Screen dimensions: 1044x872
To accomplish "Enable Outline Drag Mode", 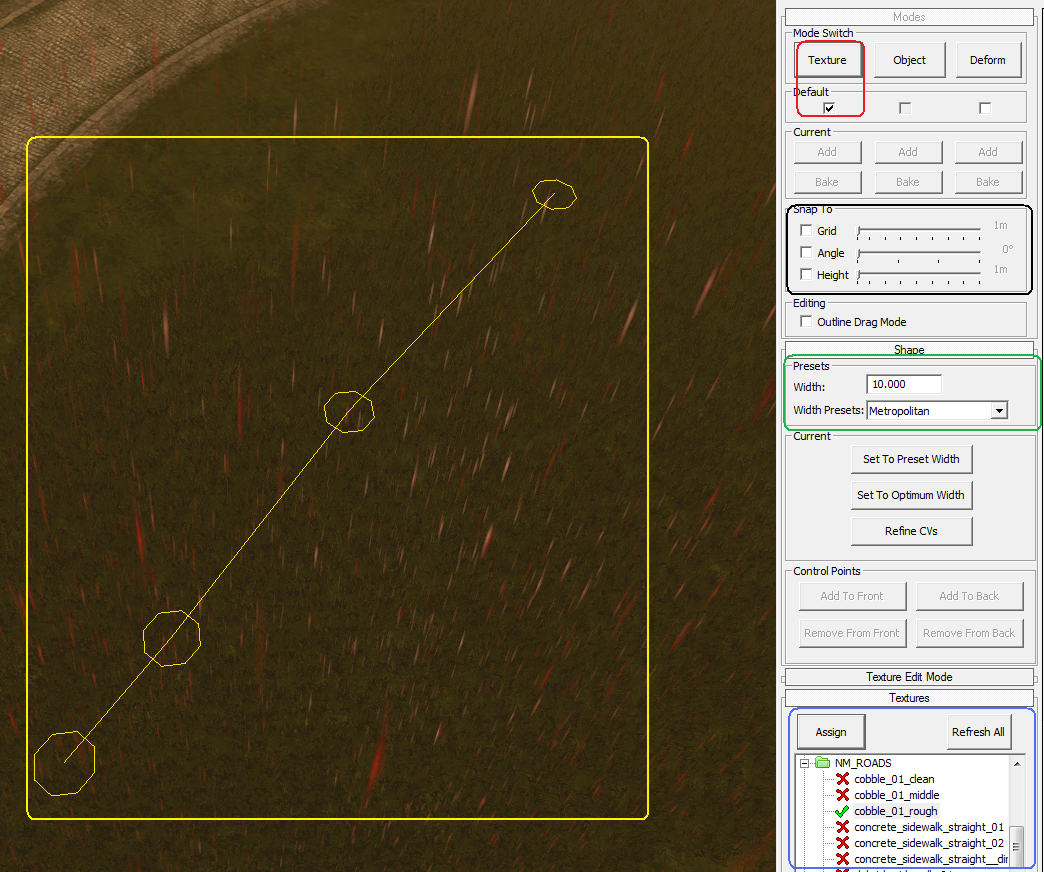I will pos(806,321).
